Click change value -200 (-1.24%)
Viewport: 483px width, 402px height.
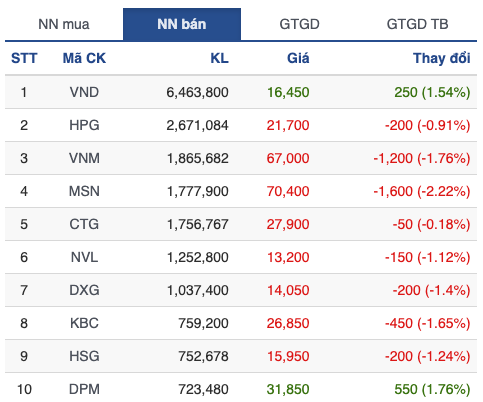[428, 356]
